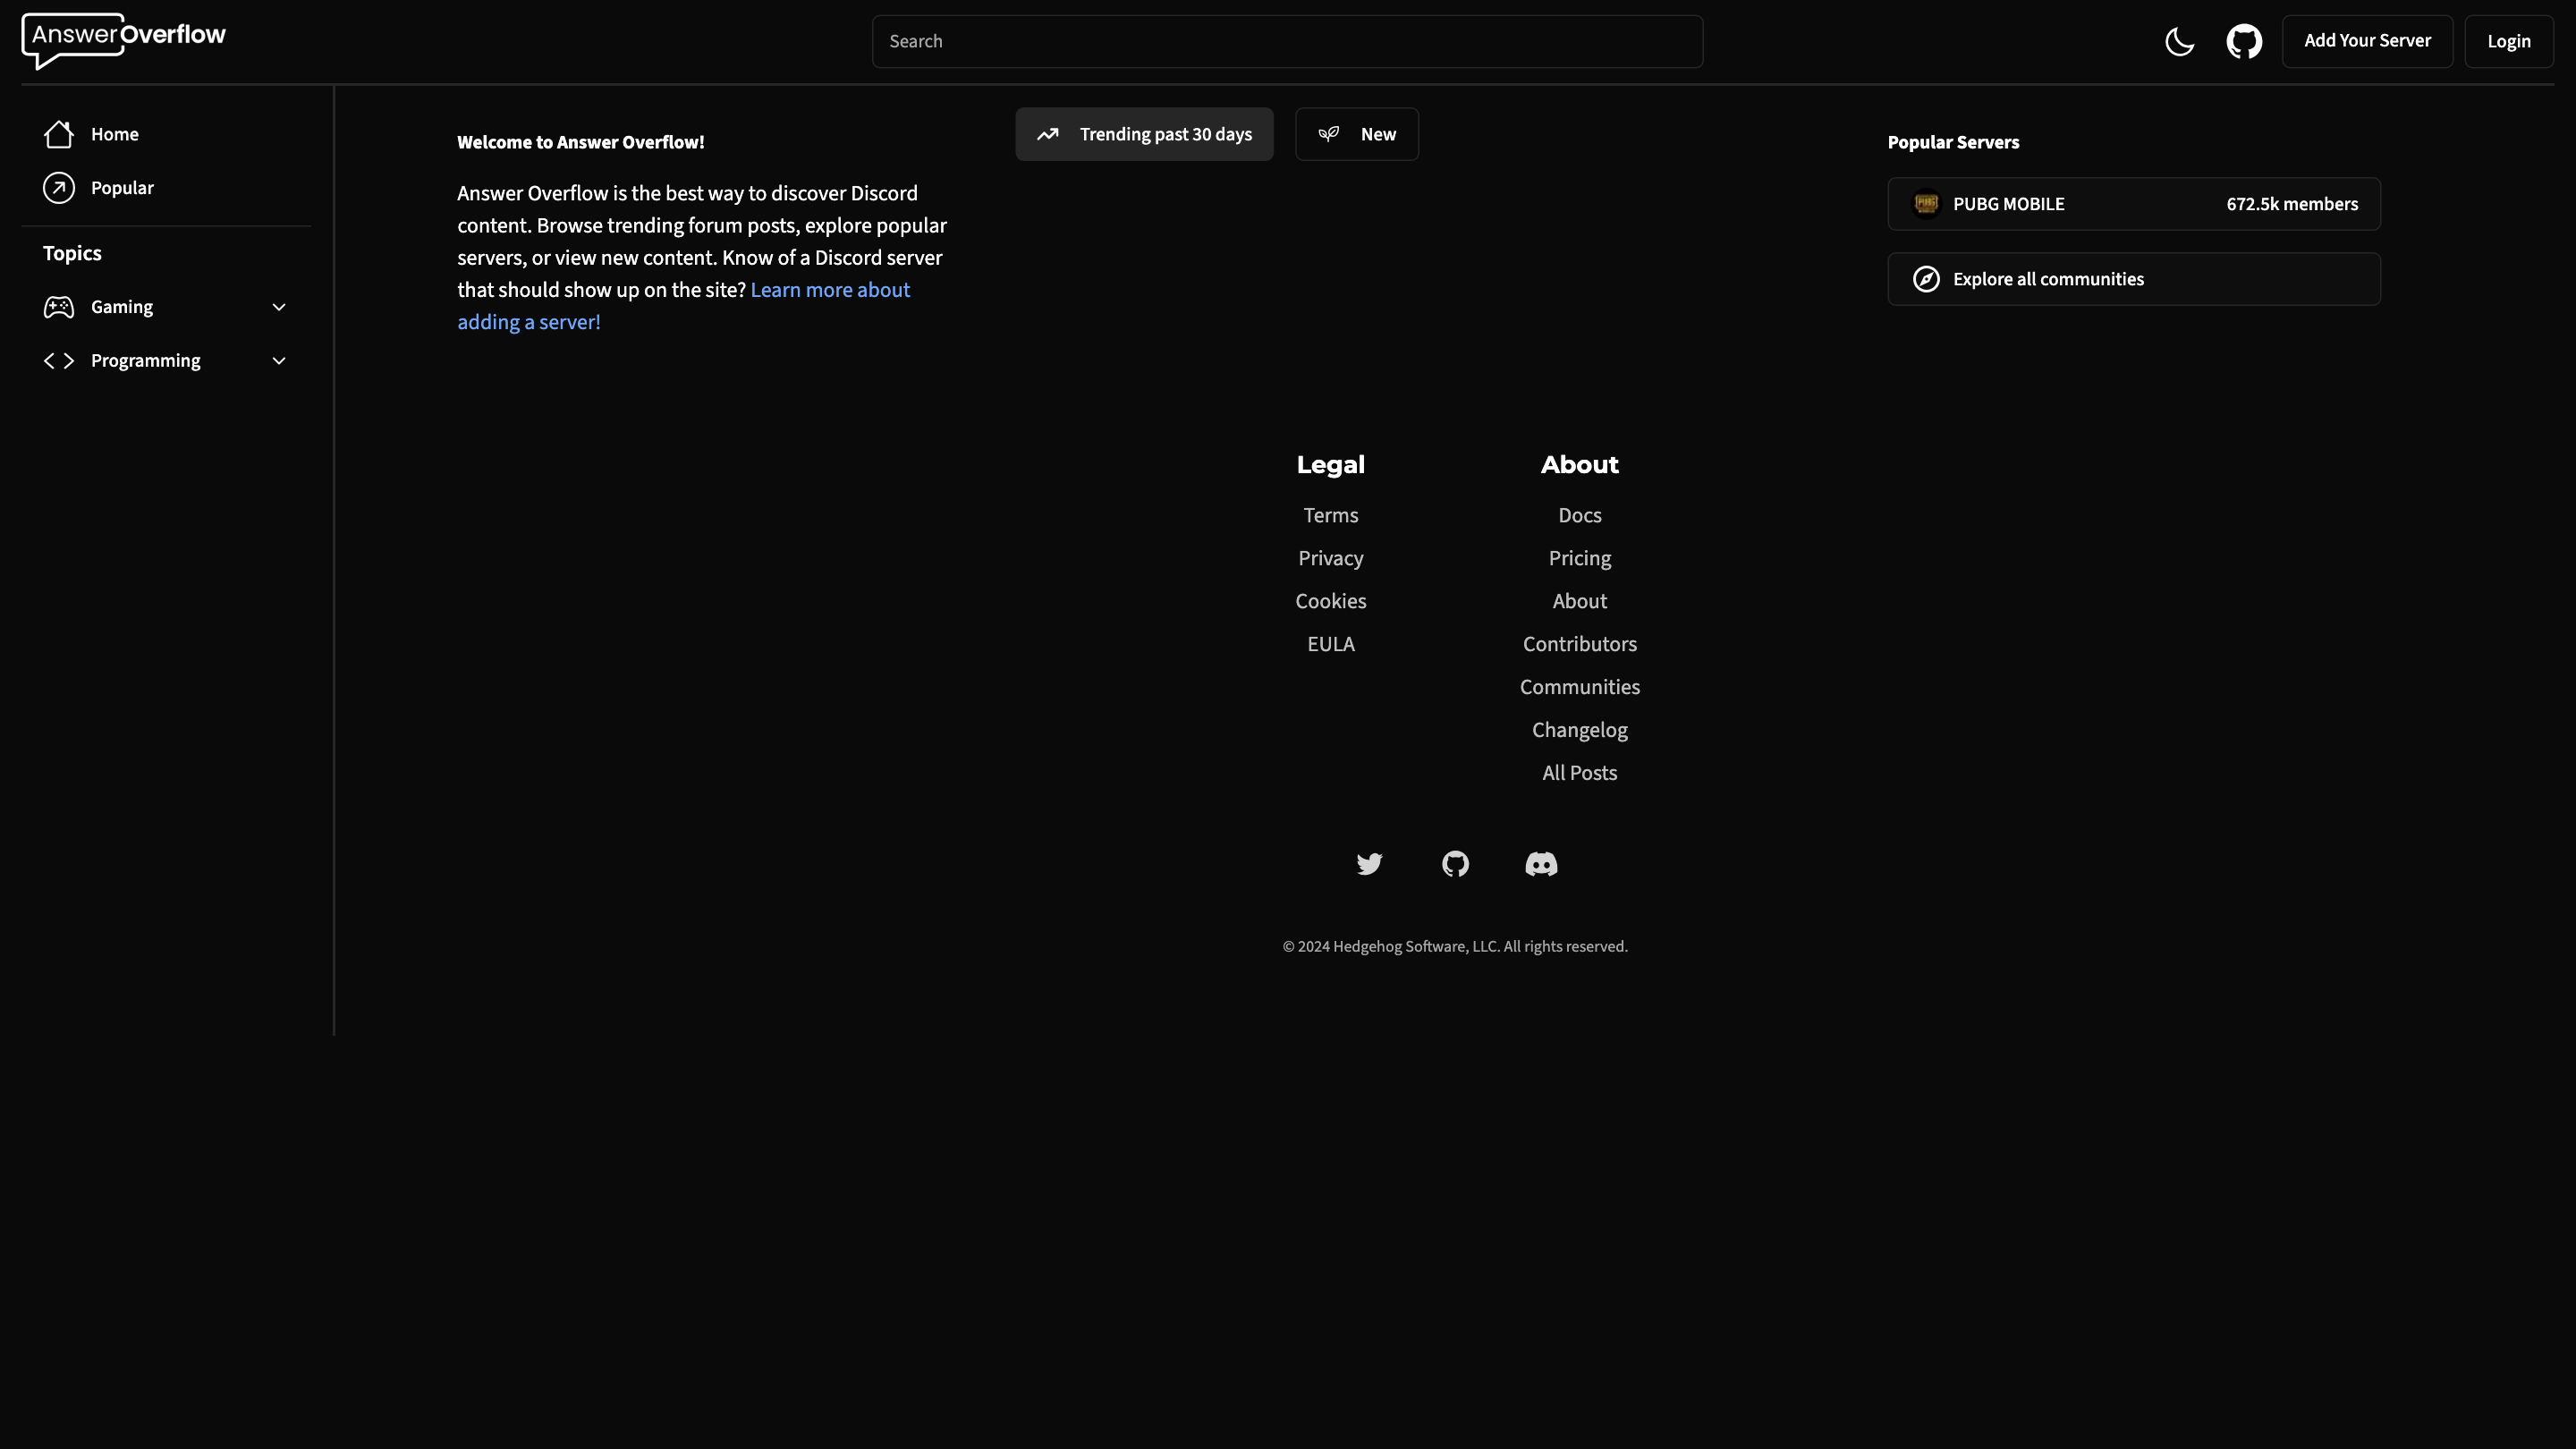Follow the Learn more about adding a server link
This screenshot has height=1449, width=2576.
(829, 290)
